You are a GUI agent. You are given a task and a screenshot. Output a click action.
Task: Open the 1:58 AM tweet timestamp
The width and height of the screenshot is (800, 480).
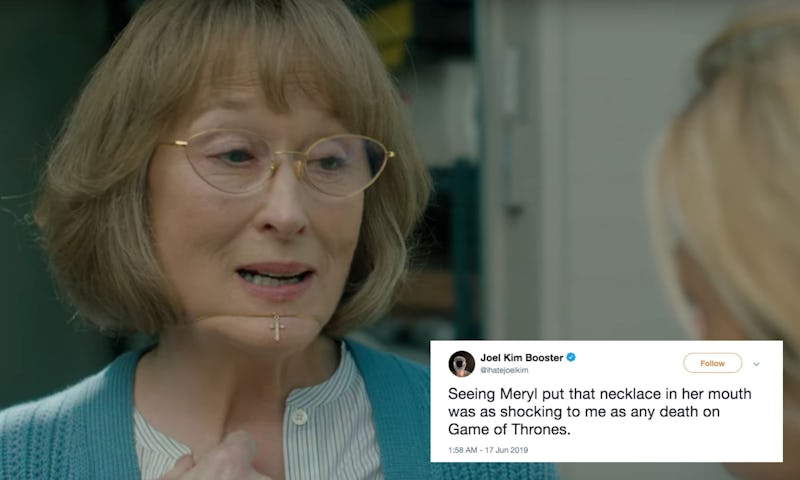[x=462, y=450]
